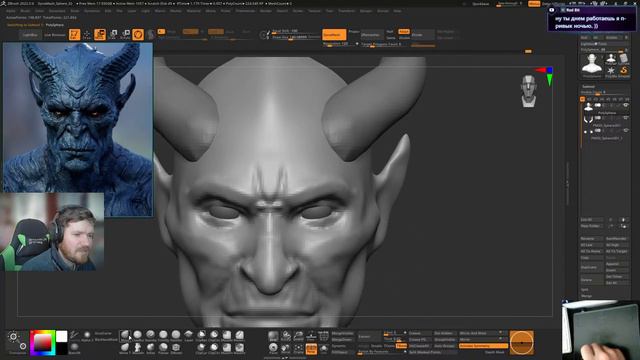Click the camera head navigation thumbnail
The height and width of the screenshot is (360, 640).
(x=529, y=91)
